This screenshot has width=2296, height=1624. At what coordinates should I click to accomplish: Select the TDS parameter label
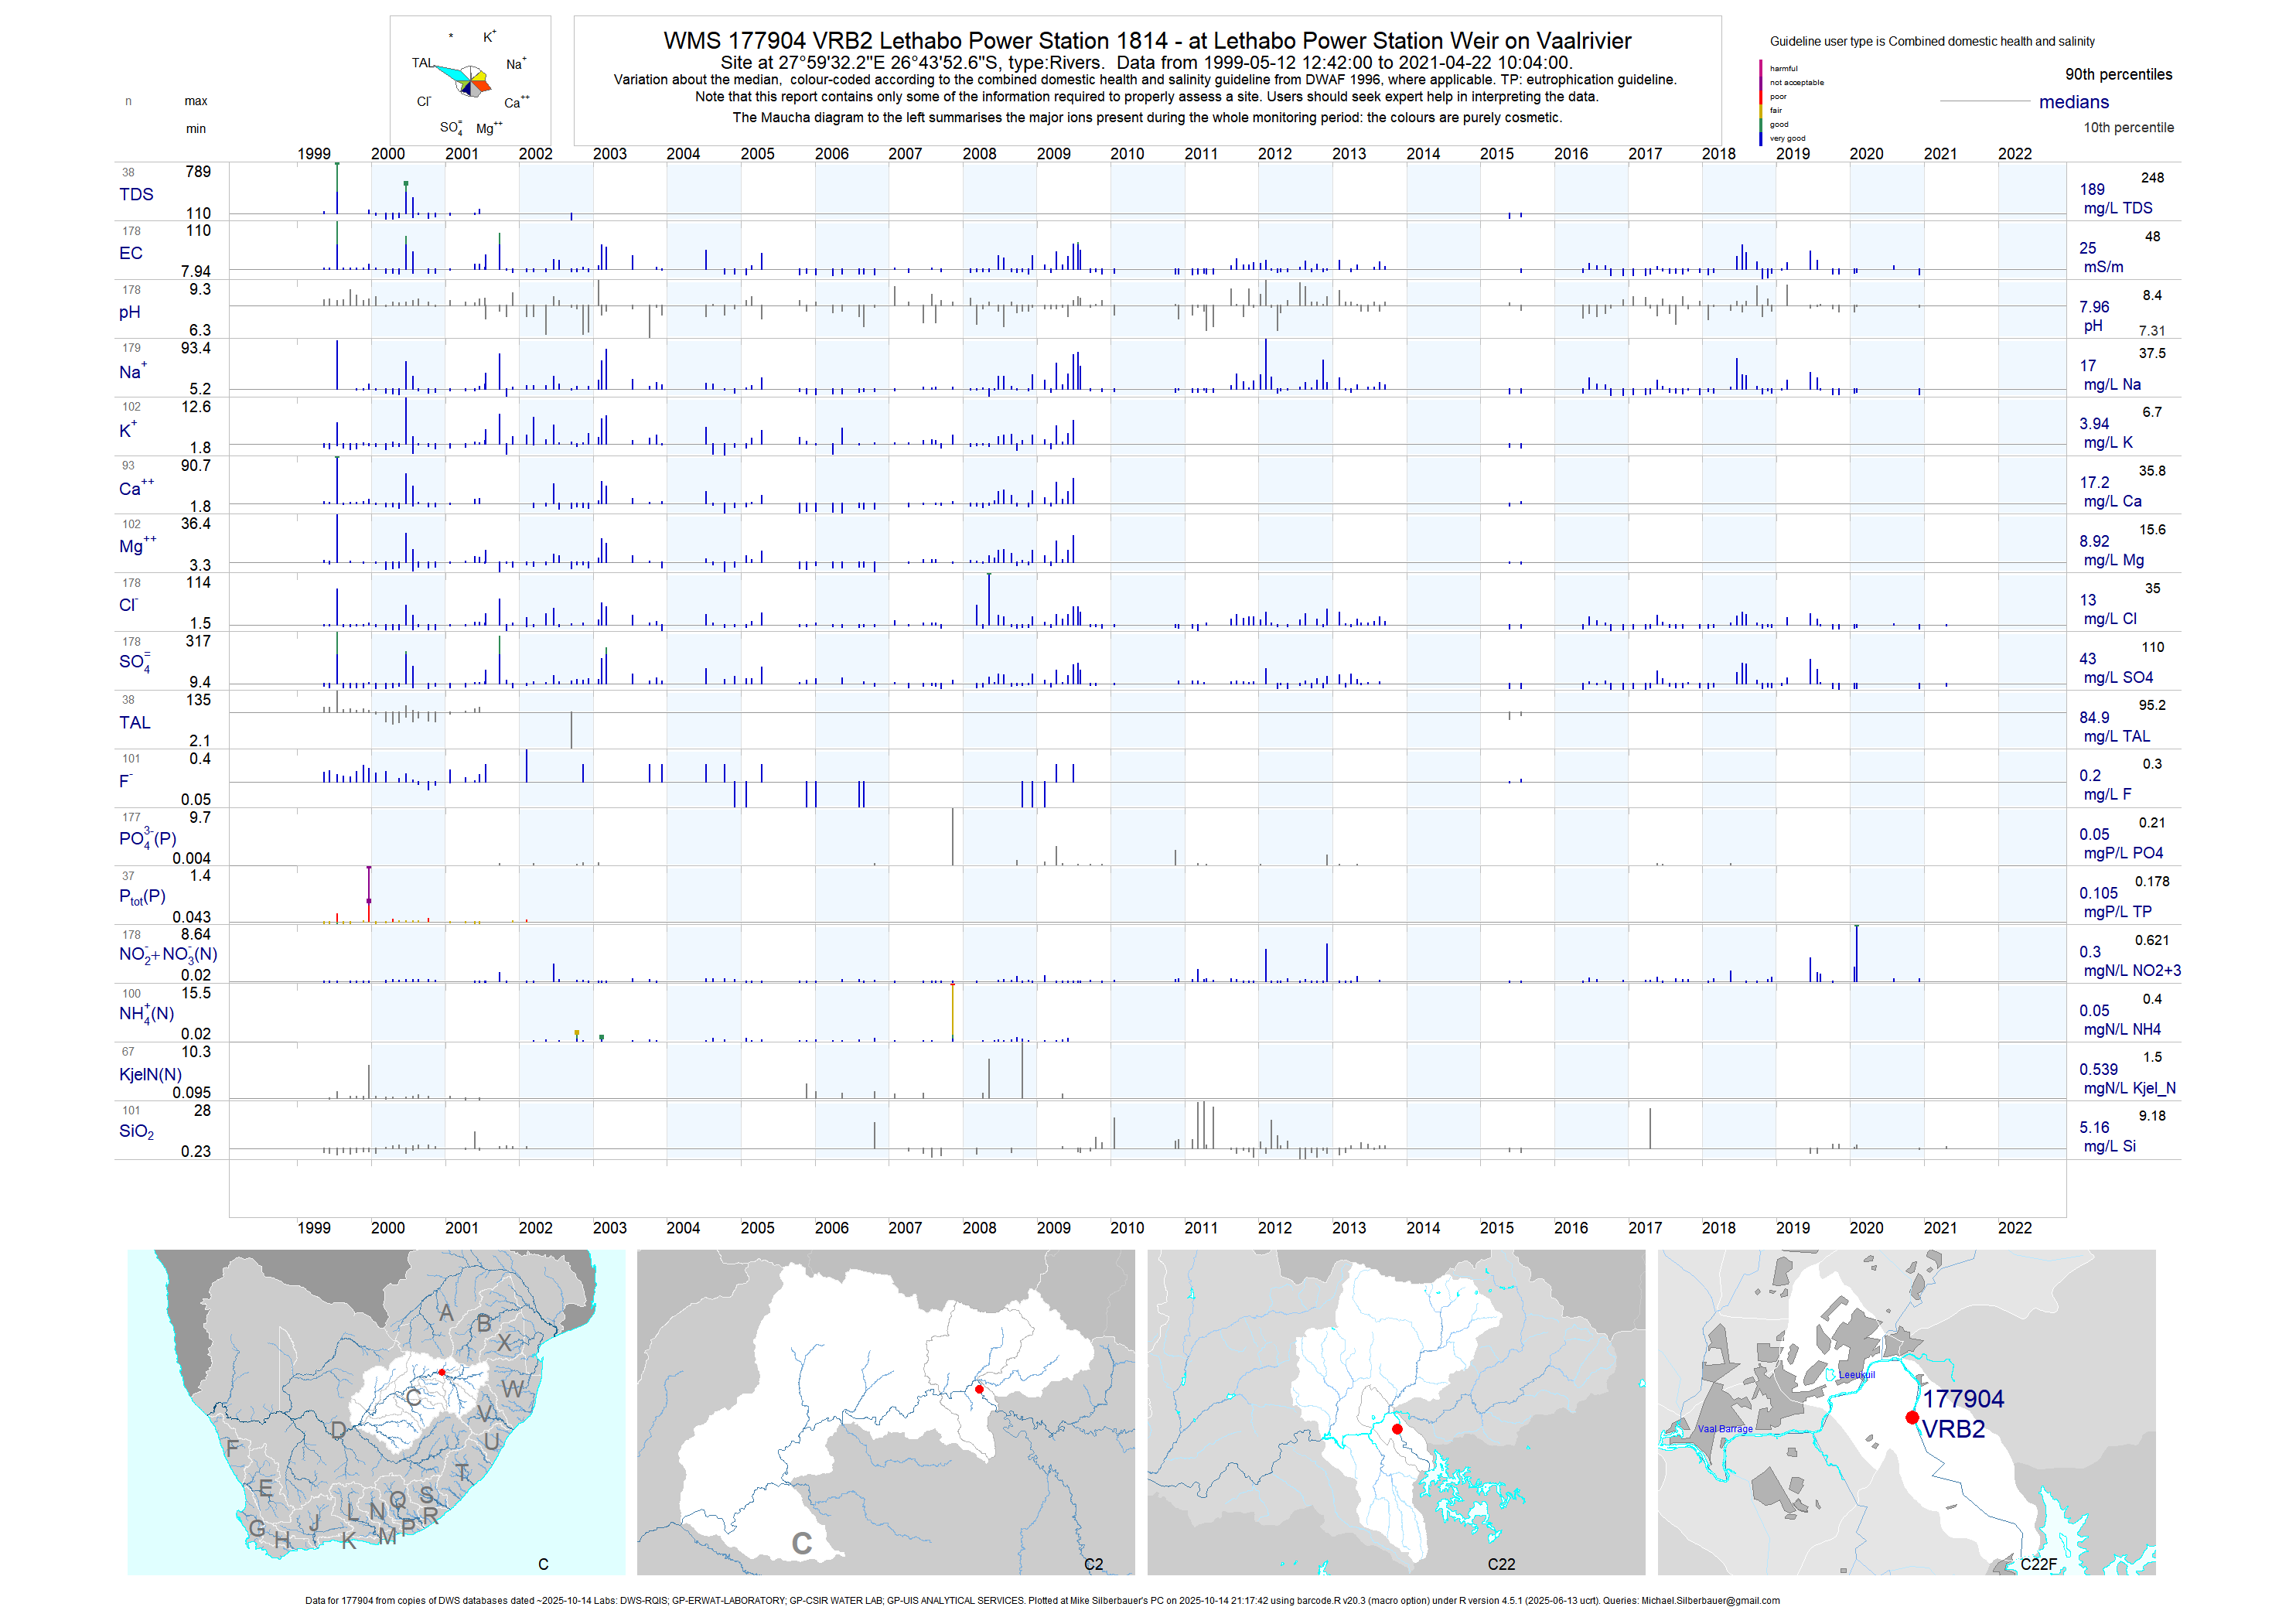point(136,194)
